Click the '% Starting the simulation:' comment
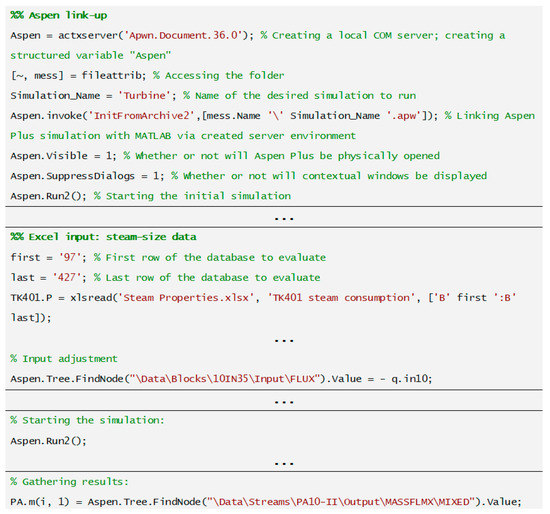Image resolution: width=550 pixels, height=514 pixels. coord(87,420)
